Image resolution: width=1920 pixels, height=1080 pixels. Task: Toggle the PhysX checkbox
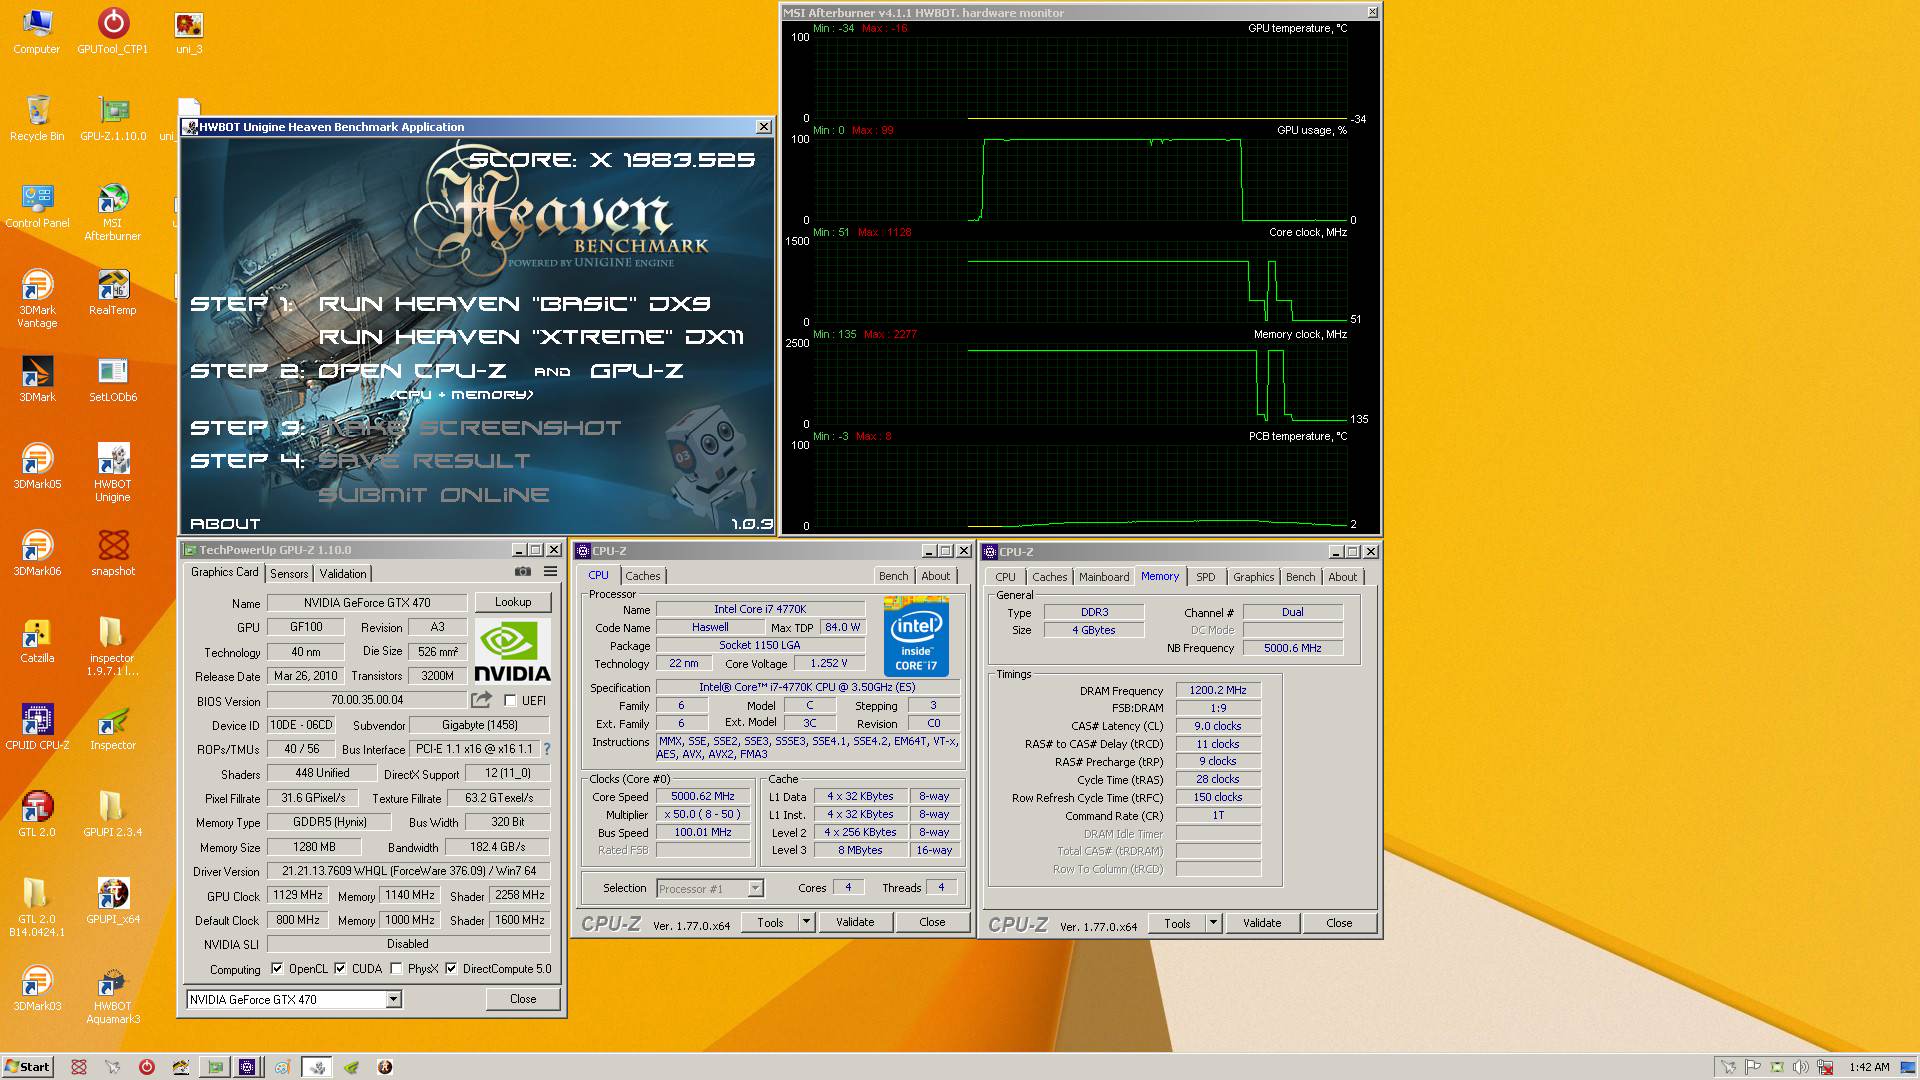coord(397,969)
